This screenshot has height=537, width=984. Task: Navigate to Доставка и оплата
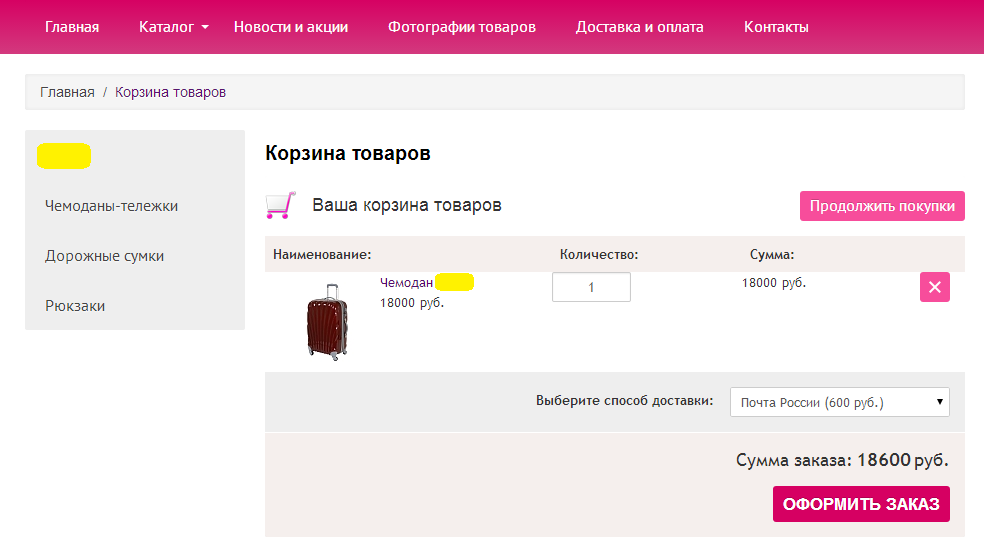(x=639, y=27)
